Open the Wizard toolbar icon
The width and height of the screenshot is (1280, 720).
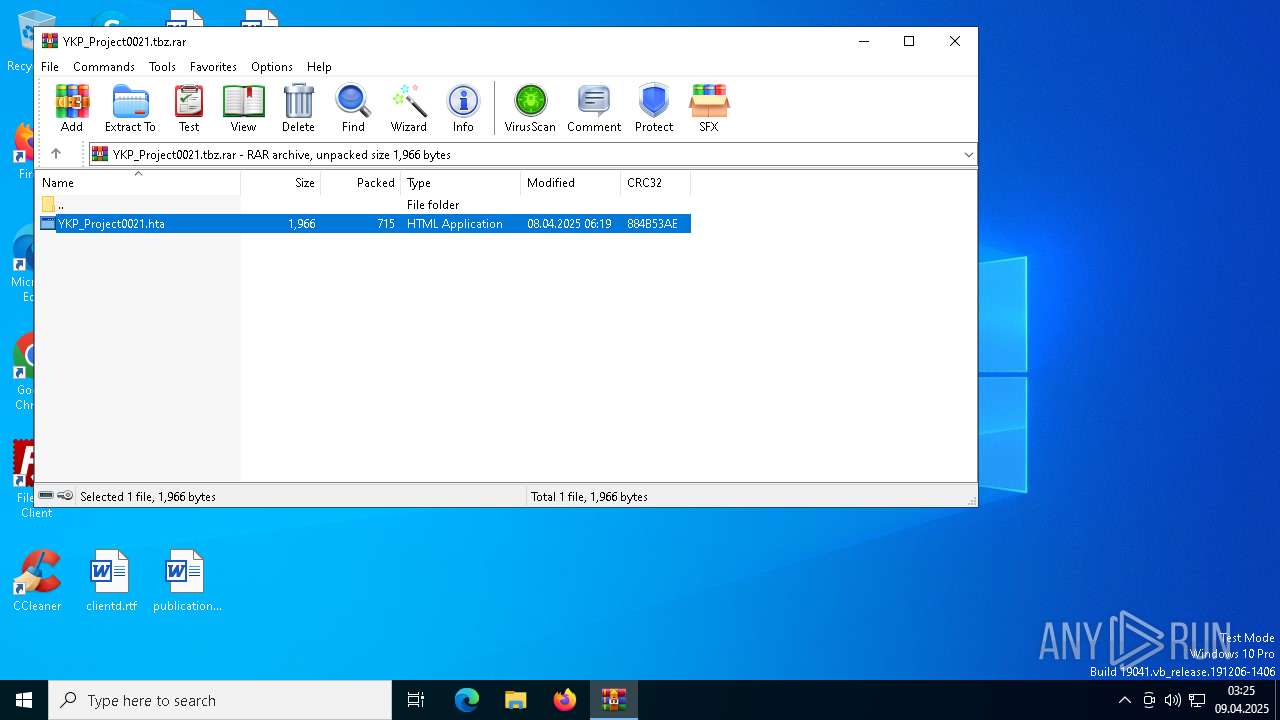coord(408,108)
